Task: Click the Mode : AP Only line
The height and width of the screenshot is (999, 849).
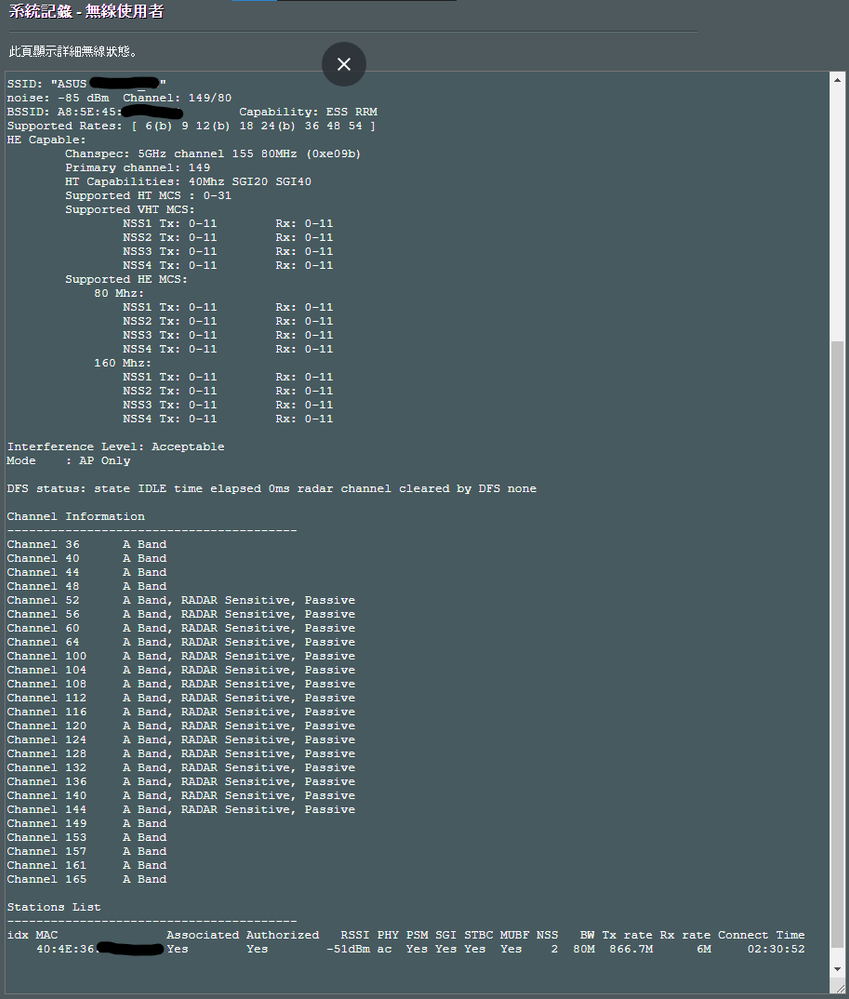Action: [68, 461]
